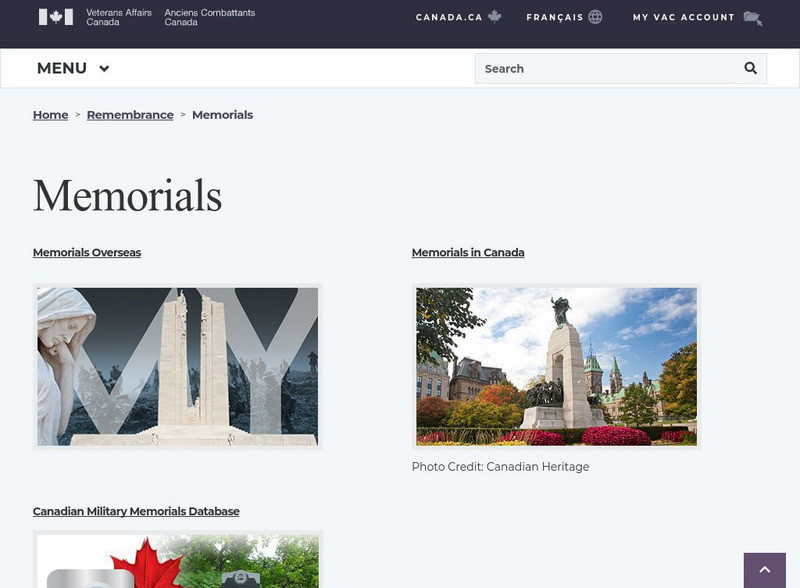Click the magnifying glass search icon
The height and width of the screenshot is (588, 800).
point(748,68)
